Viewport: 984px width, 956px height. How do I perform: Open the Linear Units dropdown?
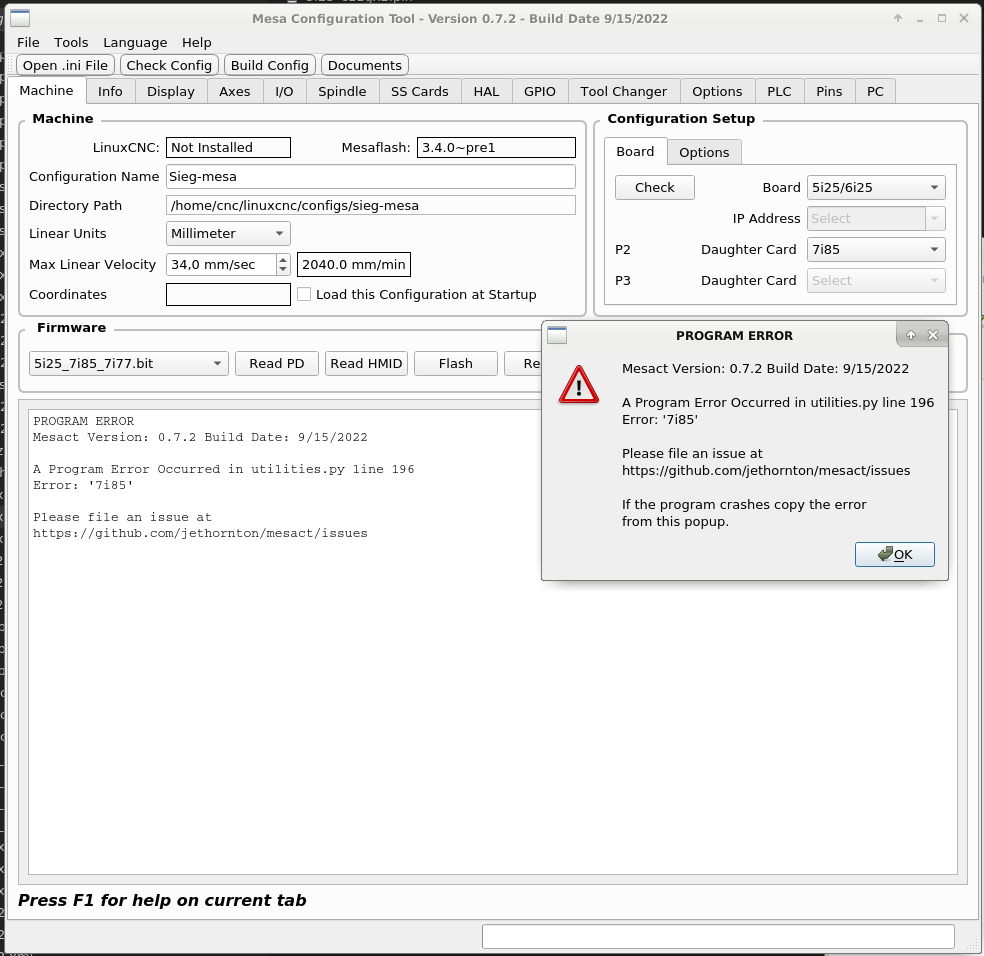228,234
